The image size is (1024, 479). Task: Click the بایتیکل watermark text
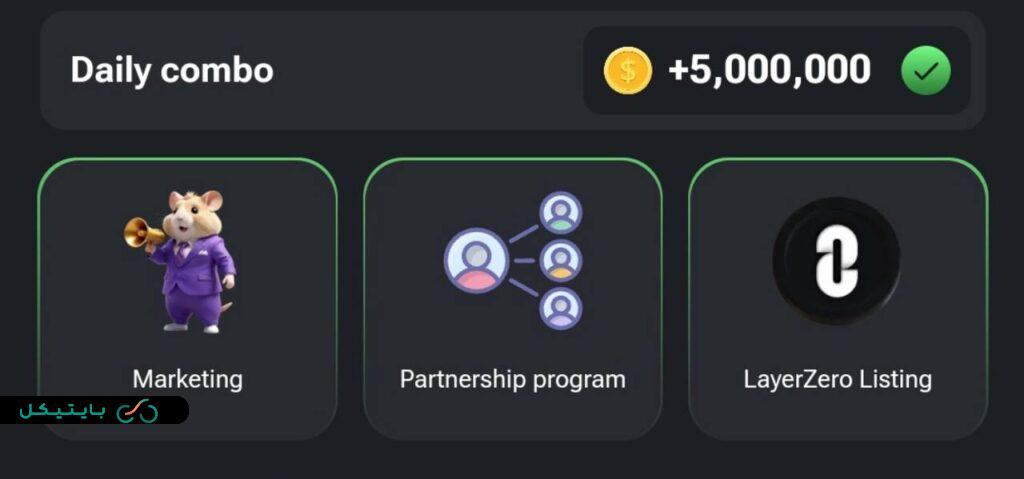coord(65,411)
